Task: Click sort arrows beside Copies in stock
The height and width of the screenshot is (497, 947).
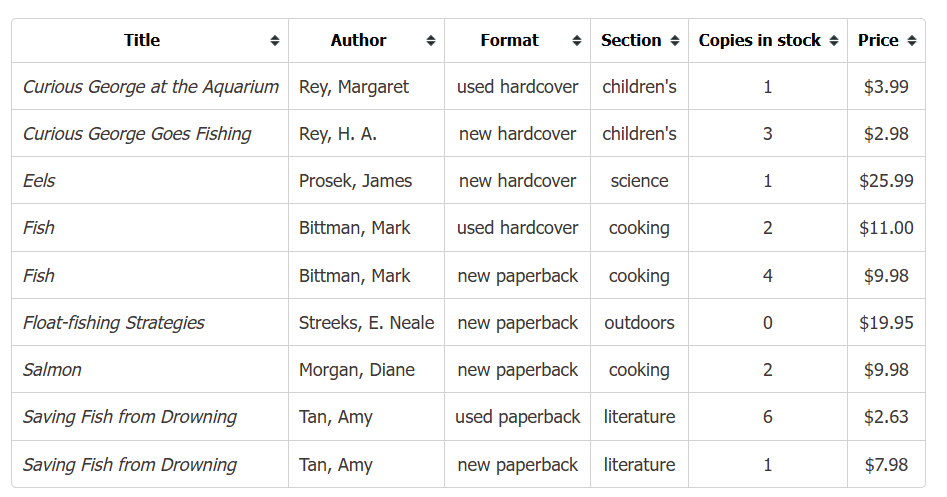Action: (834, 41)
